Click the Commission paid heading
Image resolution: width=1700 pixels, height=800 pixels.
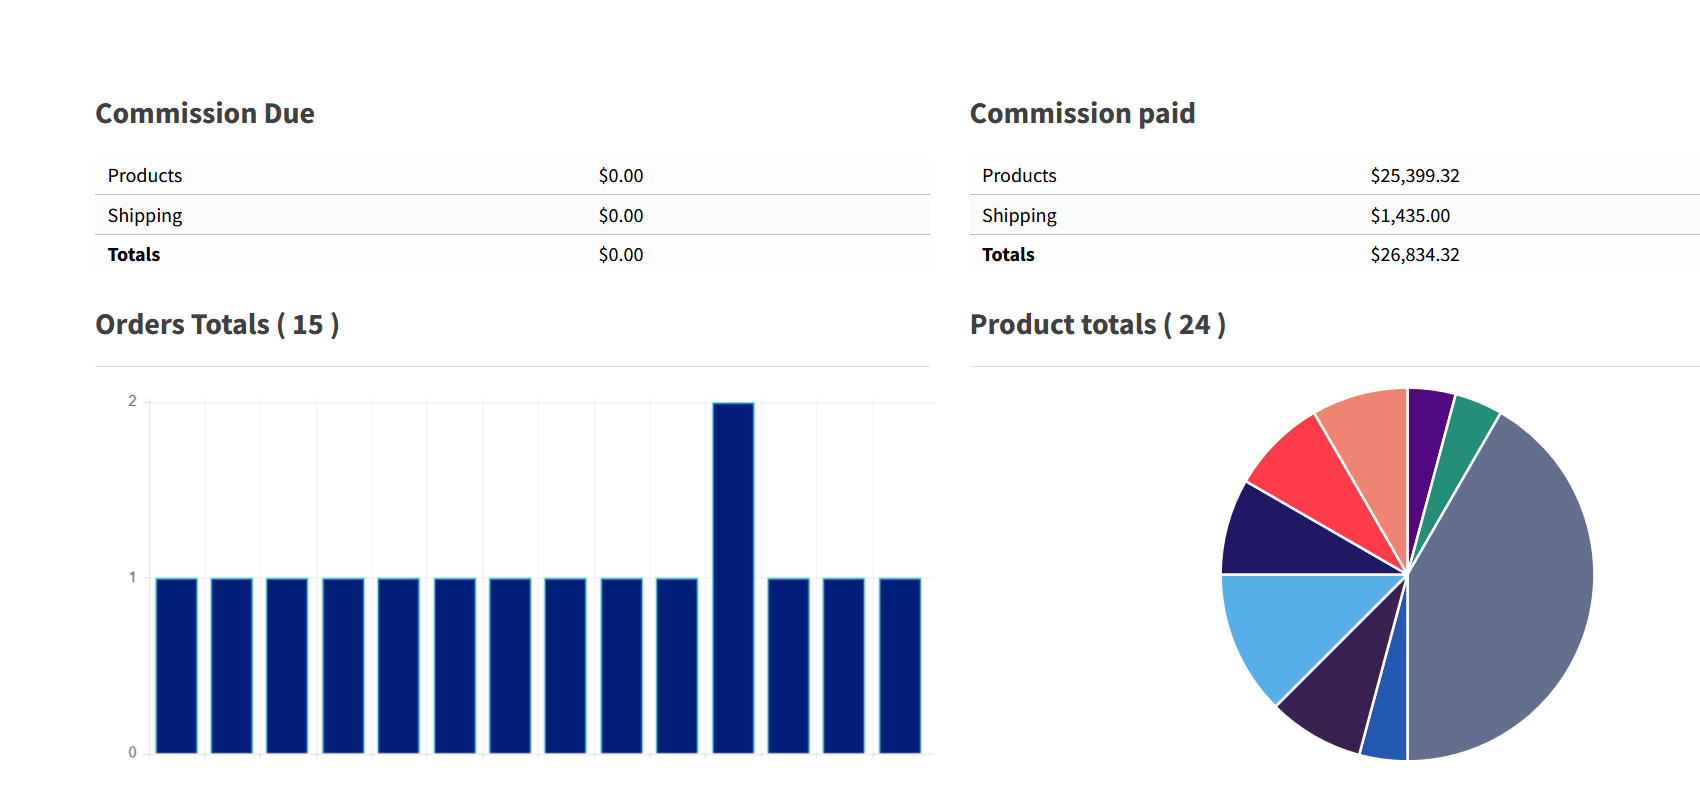pyautogui.click(x=1082, y=114)
